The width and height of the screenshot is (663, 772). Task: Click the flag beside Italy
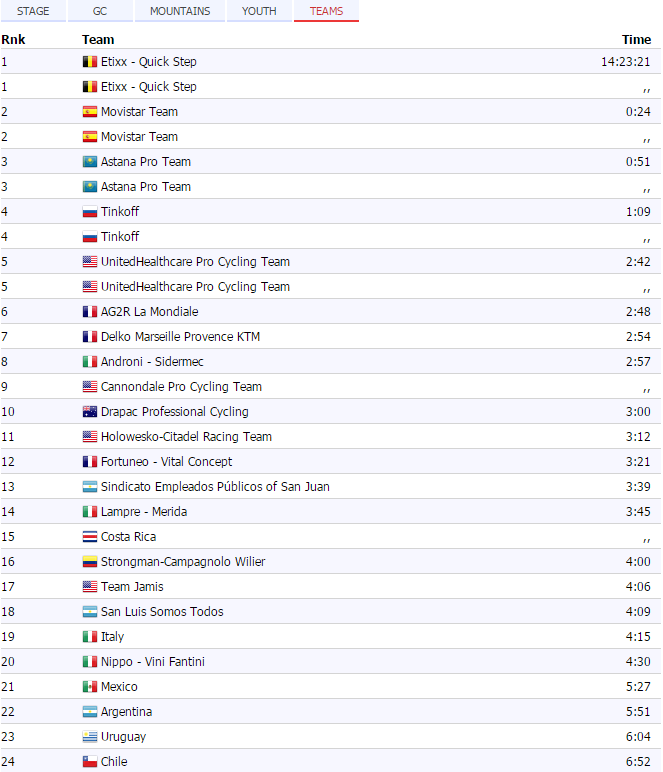(x=90, y=637)
